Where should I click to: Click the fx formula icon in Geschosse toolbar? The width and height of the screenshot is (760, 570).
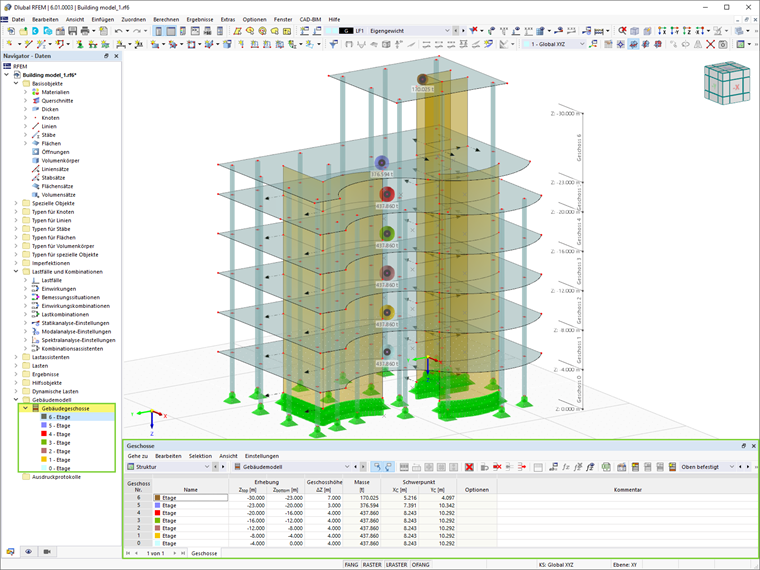(x=565, y=467)
